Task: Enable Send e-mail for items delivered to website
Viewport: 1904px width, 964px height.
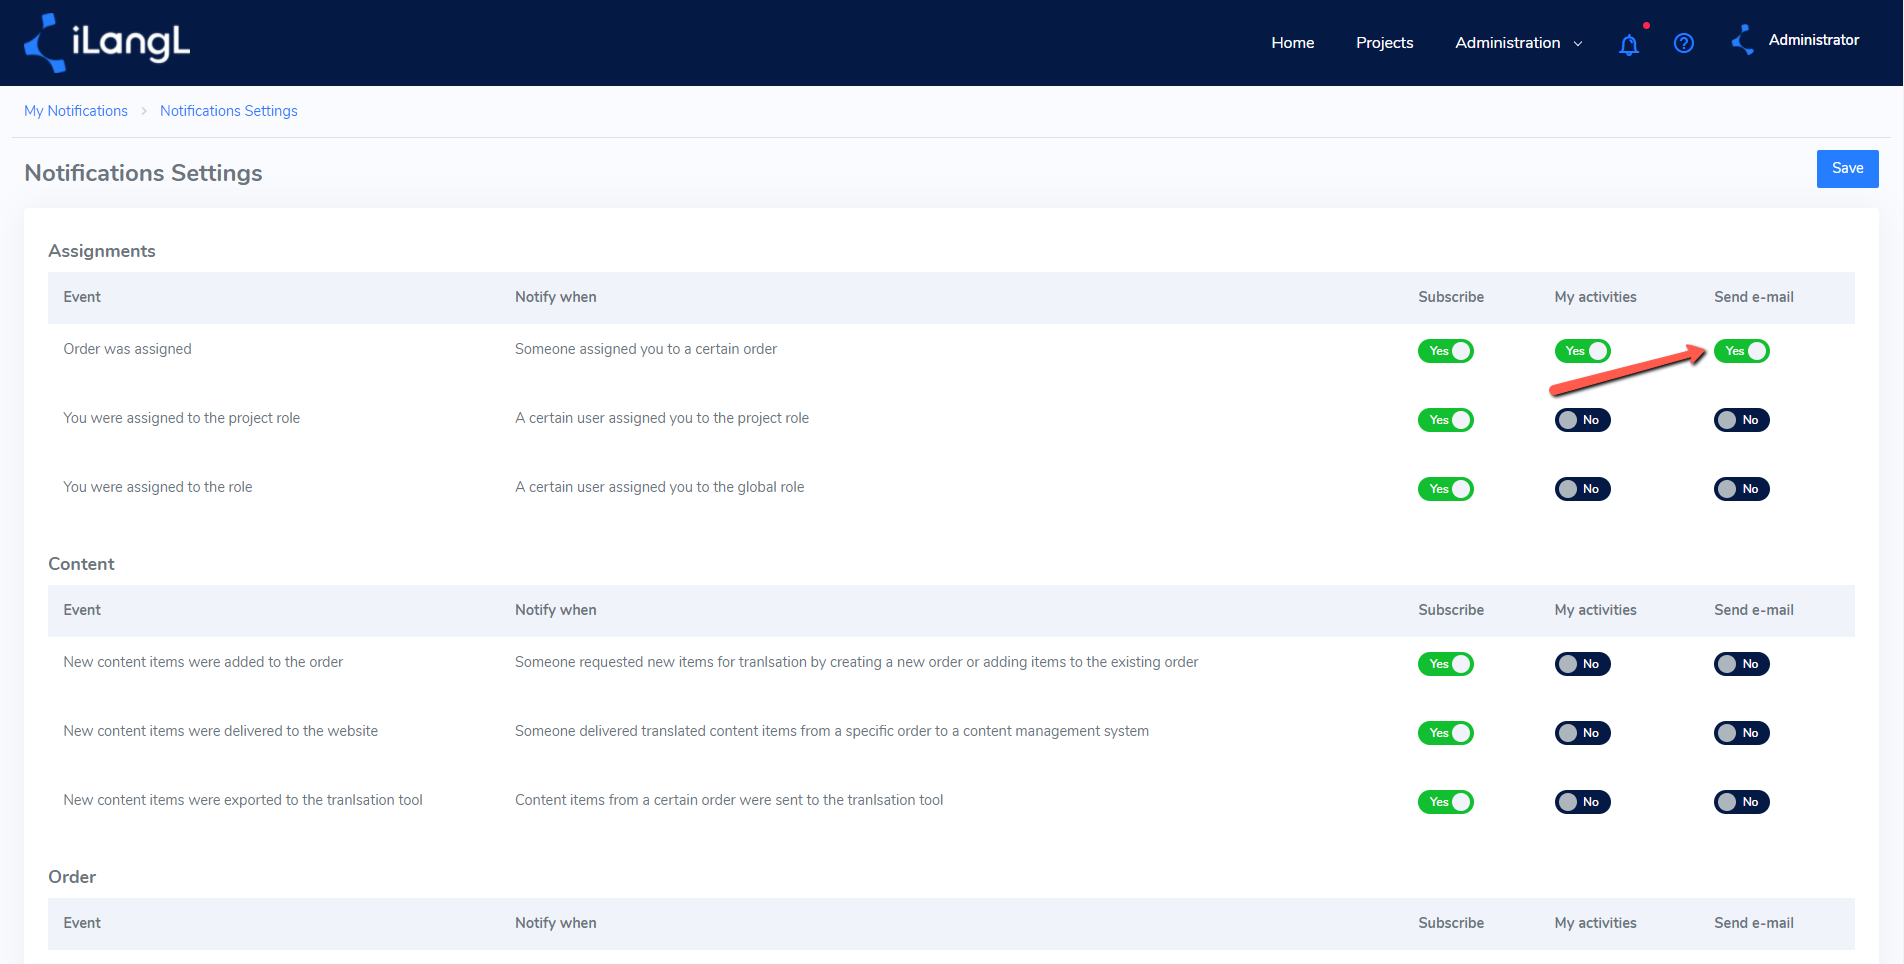Action: pyautogui.click(x=1742, y=733)
